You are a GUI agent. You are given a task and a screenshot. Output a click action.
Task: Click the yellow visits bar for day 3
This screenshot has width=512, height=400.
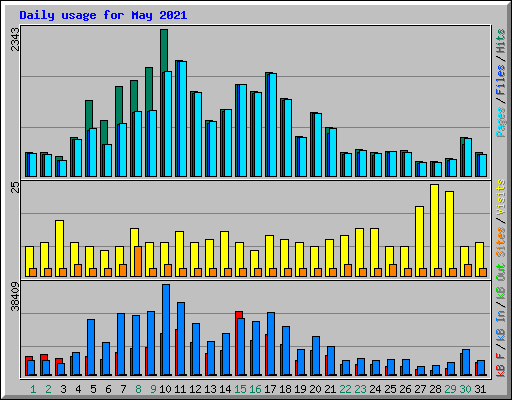pyautogui.click(x=59, y=244)
